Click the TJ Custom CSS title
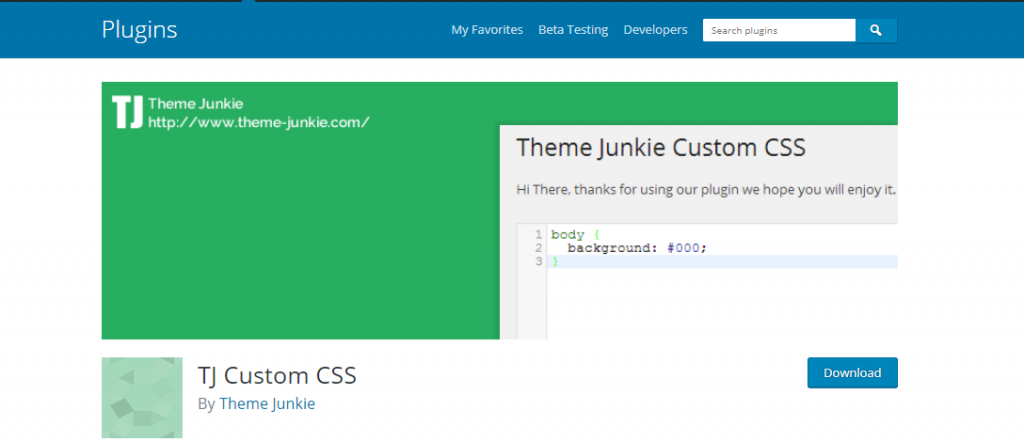The image size is (1024, 442). click(x=277, y=376)
